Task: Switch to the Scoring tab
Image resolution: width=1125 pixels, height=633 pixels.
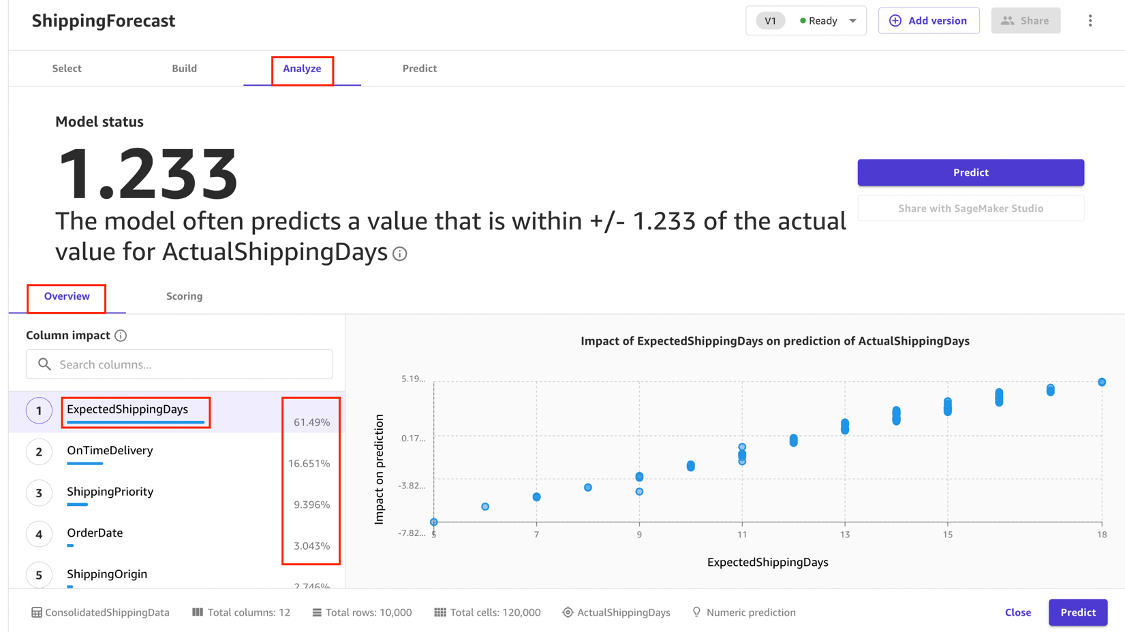Action: tap(184, 296)
